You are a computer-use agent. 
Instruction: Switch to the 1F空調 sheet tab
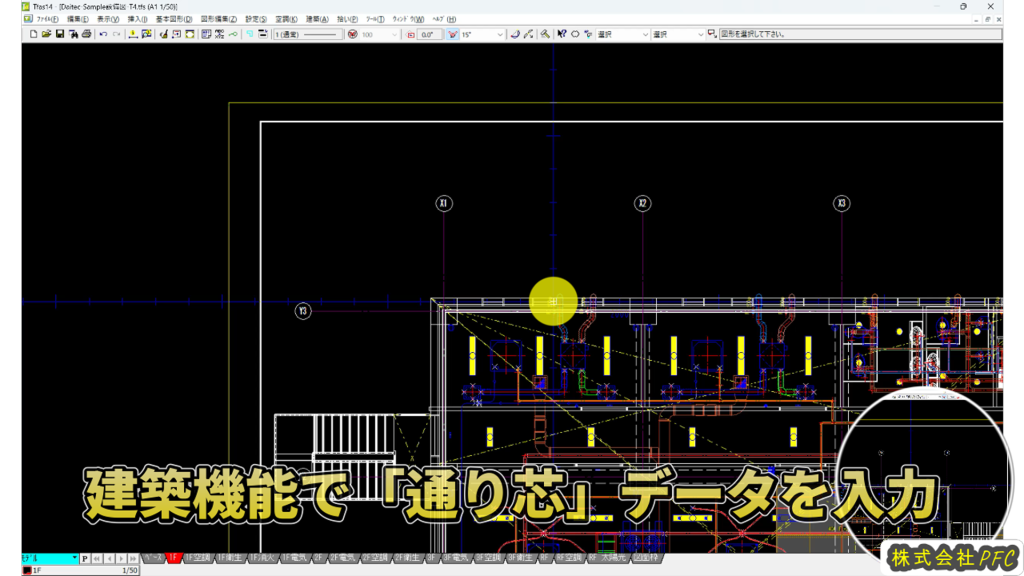[x=197, y=558]
